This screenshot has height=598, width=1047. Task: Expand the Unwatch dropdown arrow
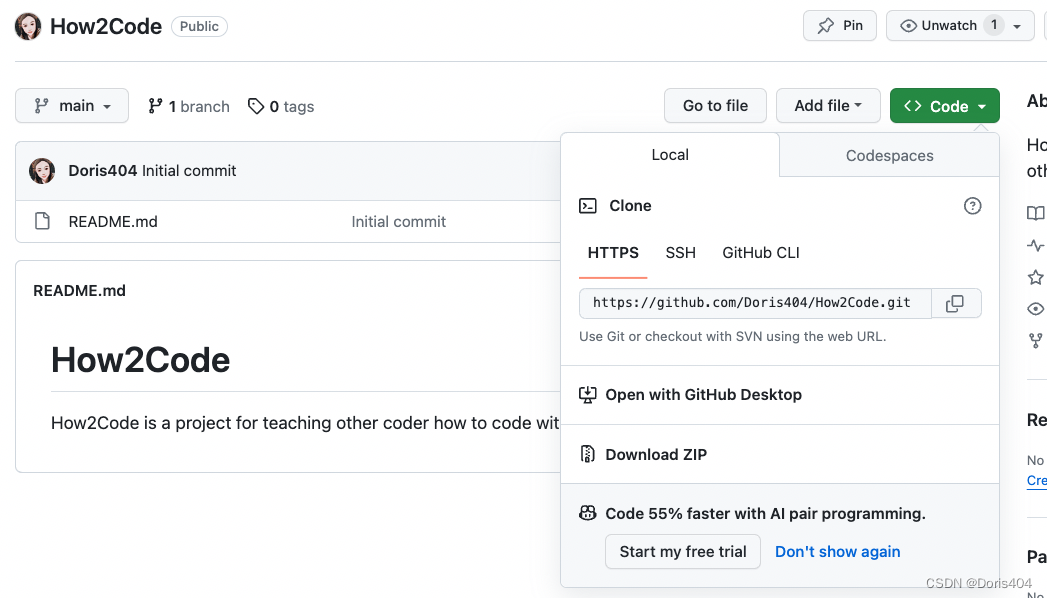coord(1017,27)
